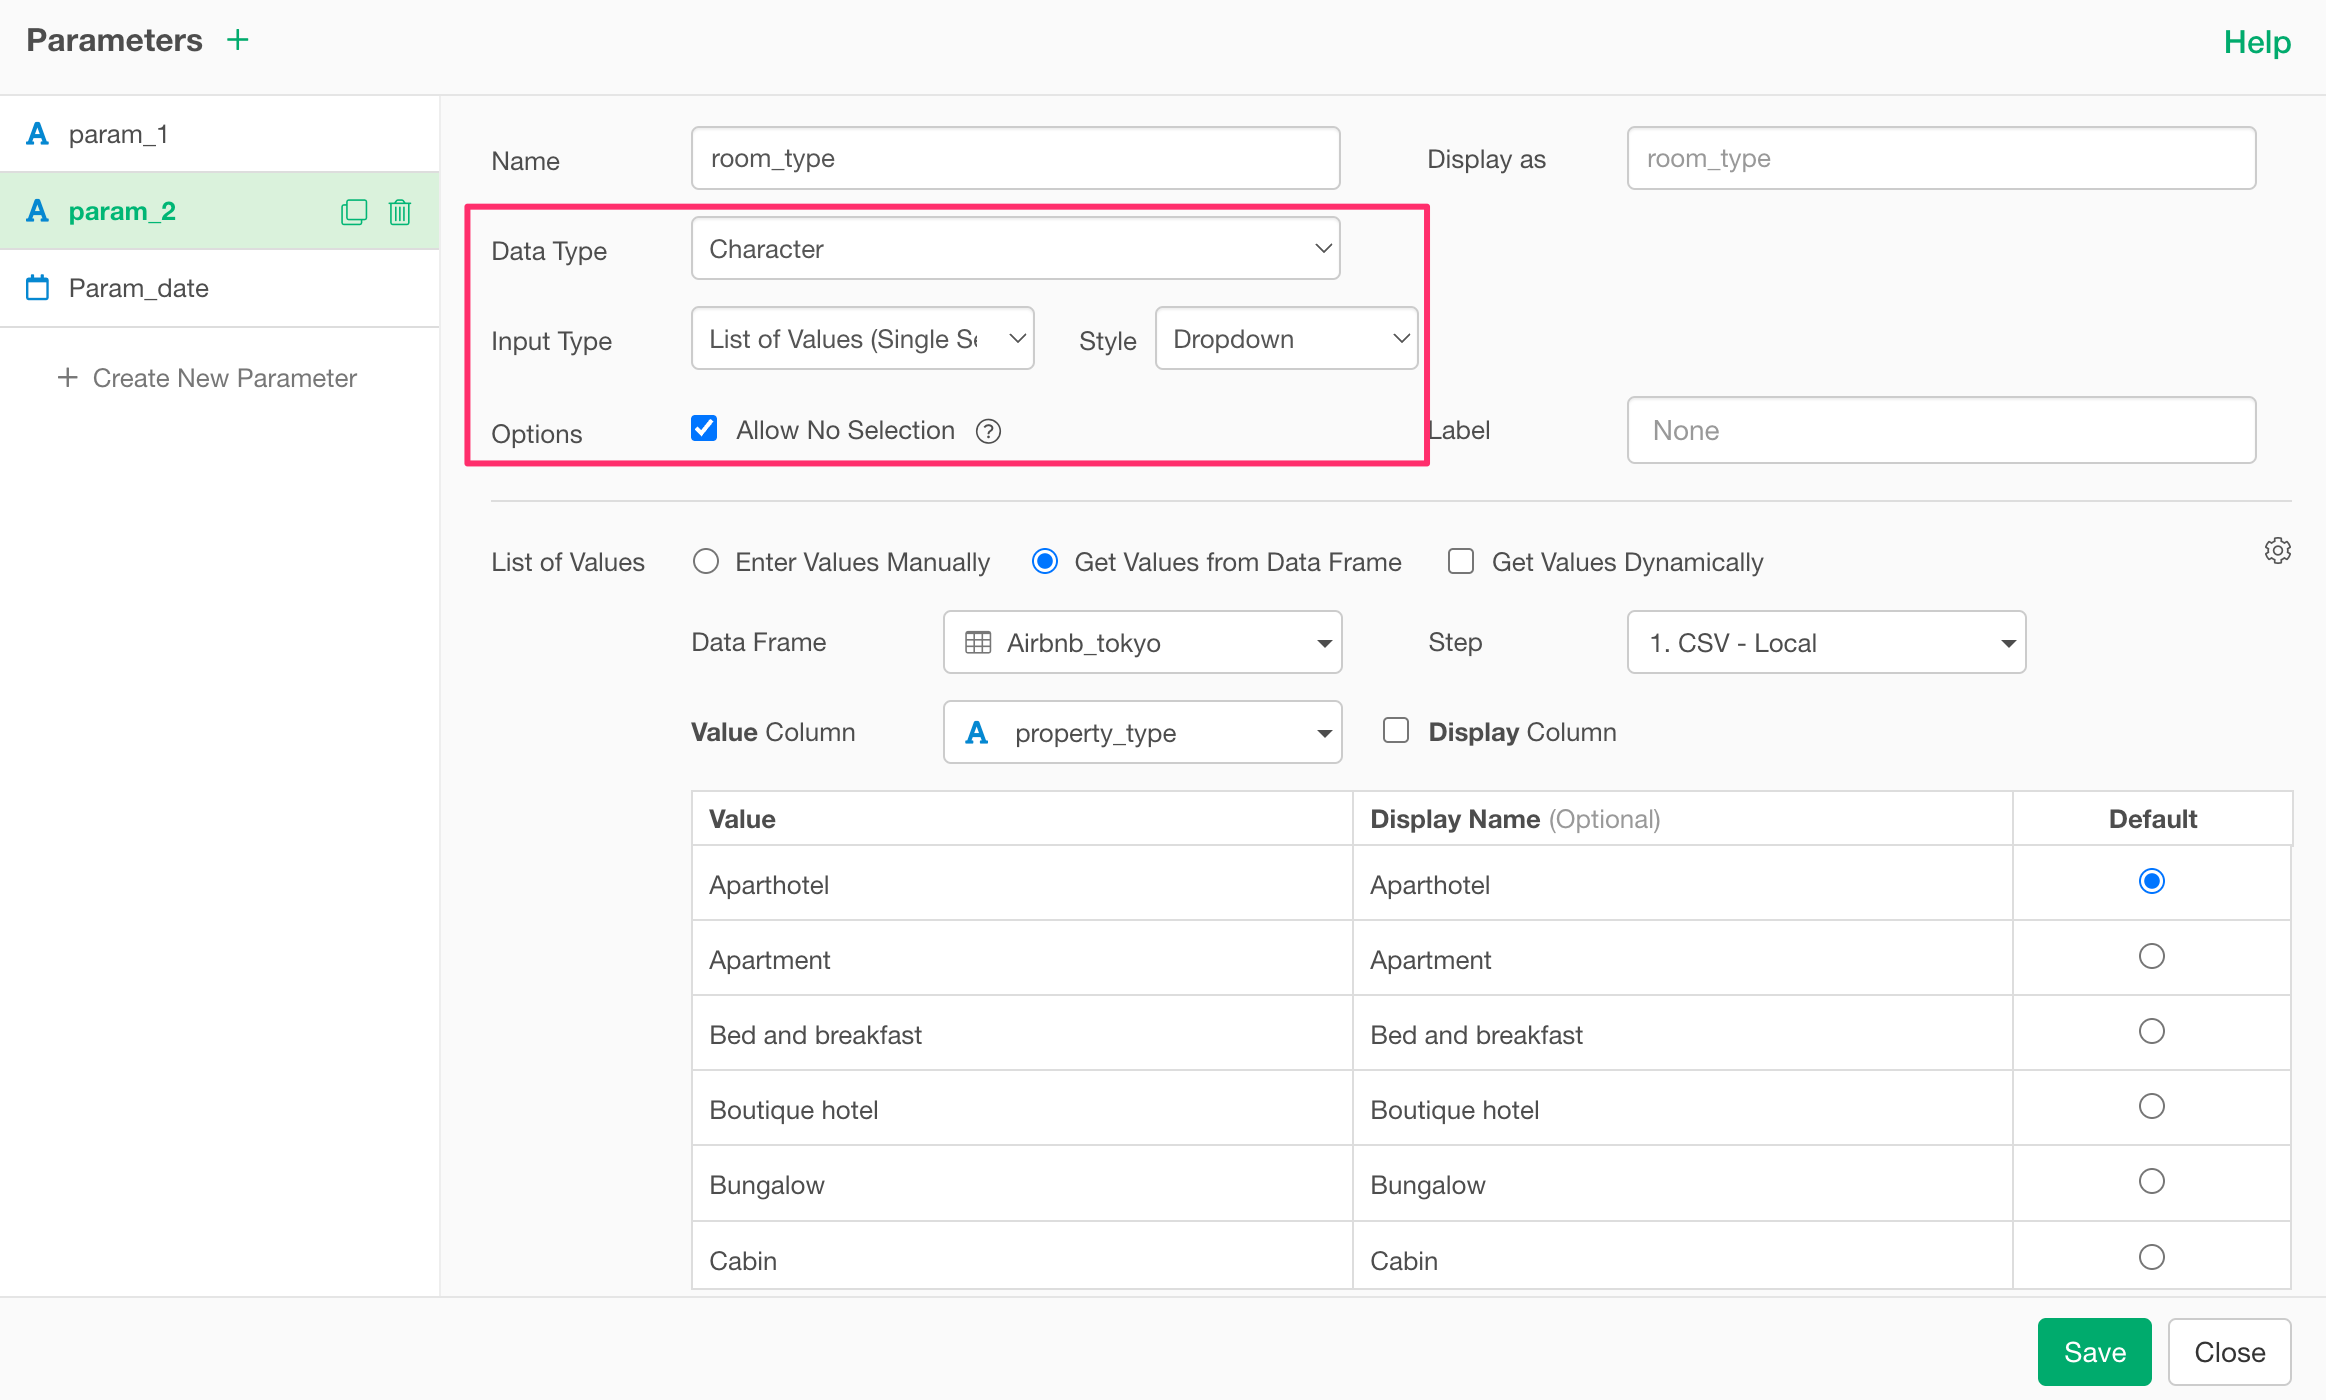Open the Help link
2326x1400 pixels.
[2256, 42]
